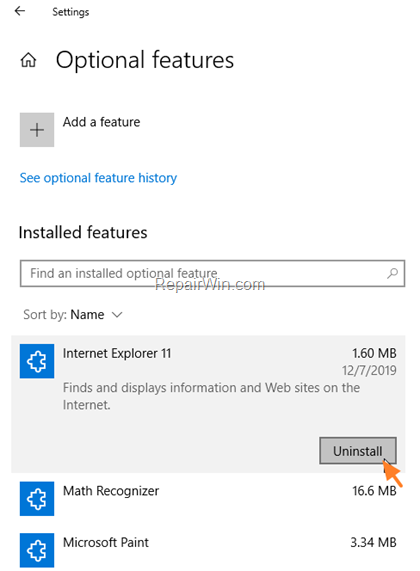
Task: Expand the Math Recognizer entry
Action: [208, 499]
